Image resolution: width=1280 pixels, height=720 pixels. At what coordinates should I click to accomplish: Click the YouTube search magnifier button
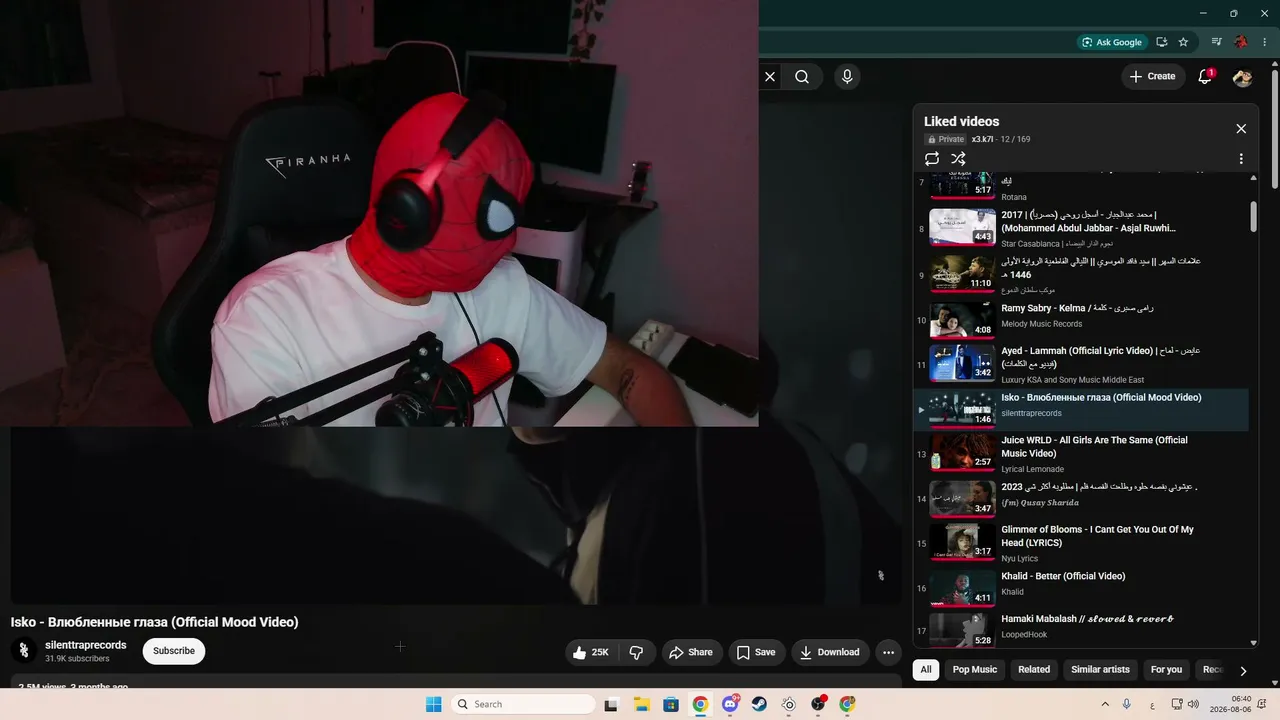[802, 76]
